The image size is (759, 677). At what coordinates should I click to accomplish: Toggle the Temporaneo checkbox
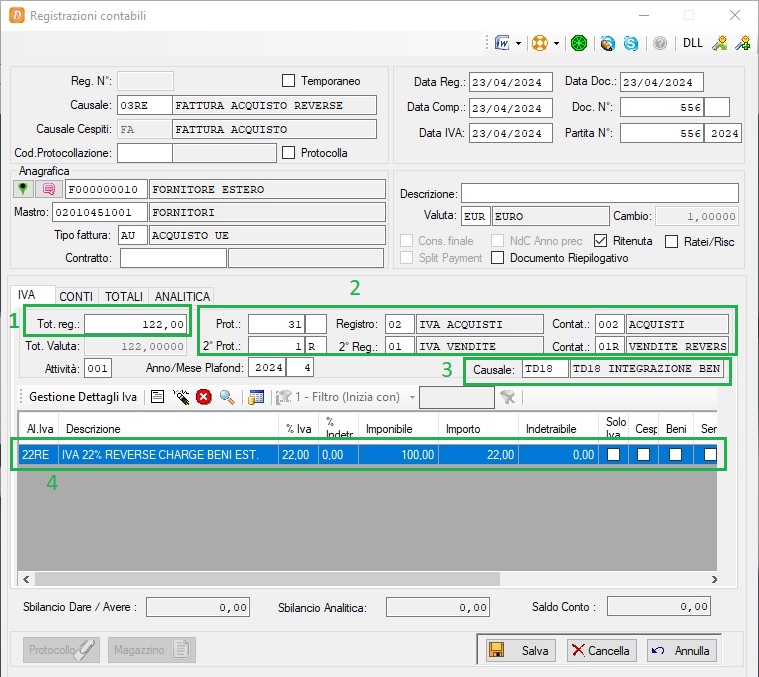click(288, 80)
